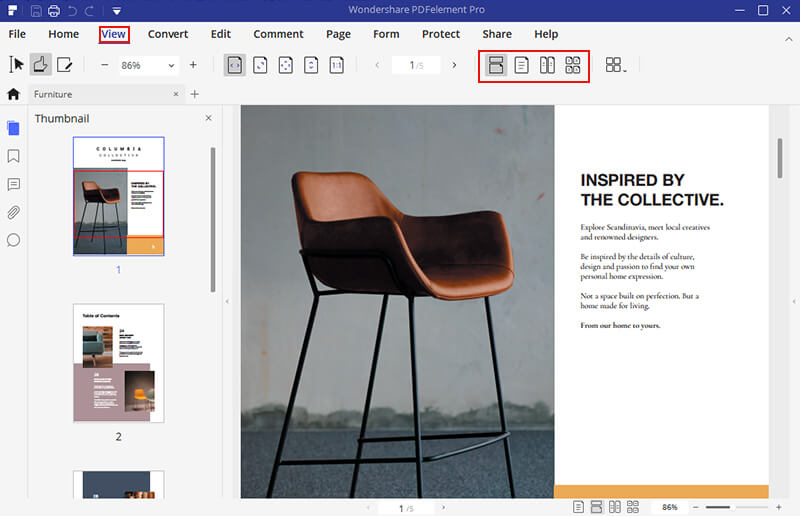Zoom out with the minus button
The image size is (800, 516).
pyautogui.click(x=105, y=65)
